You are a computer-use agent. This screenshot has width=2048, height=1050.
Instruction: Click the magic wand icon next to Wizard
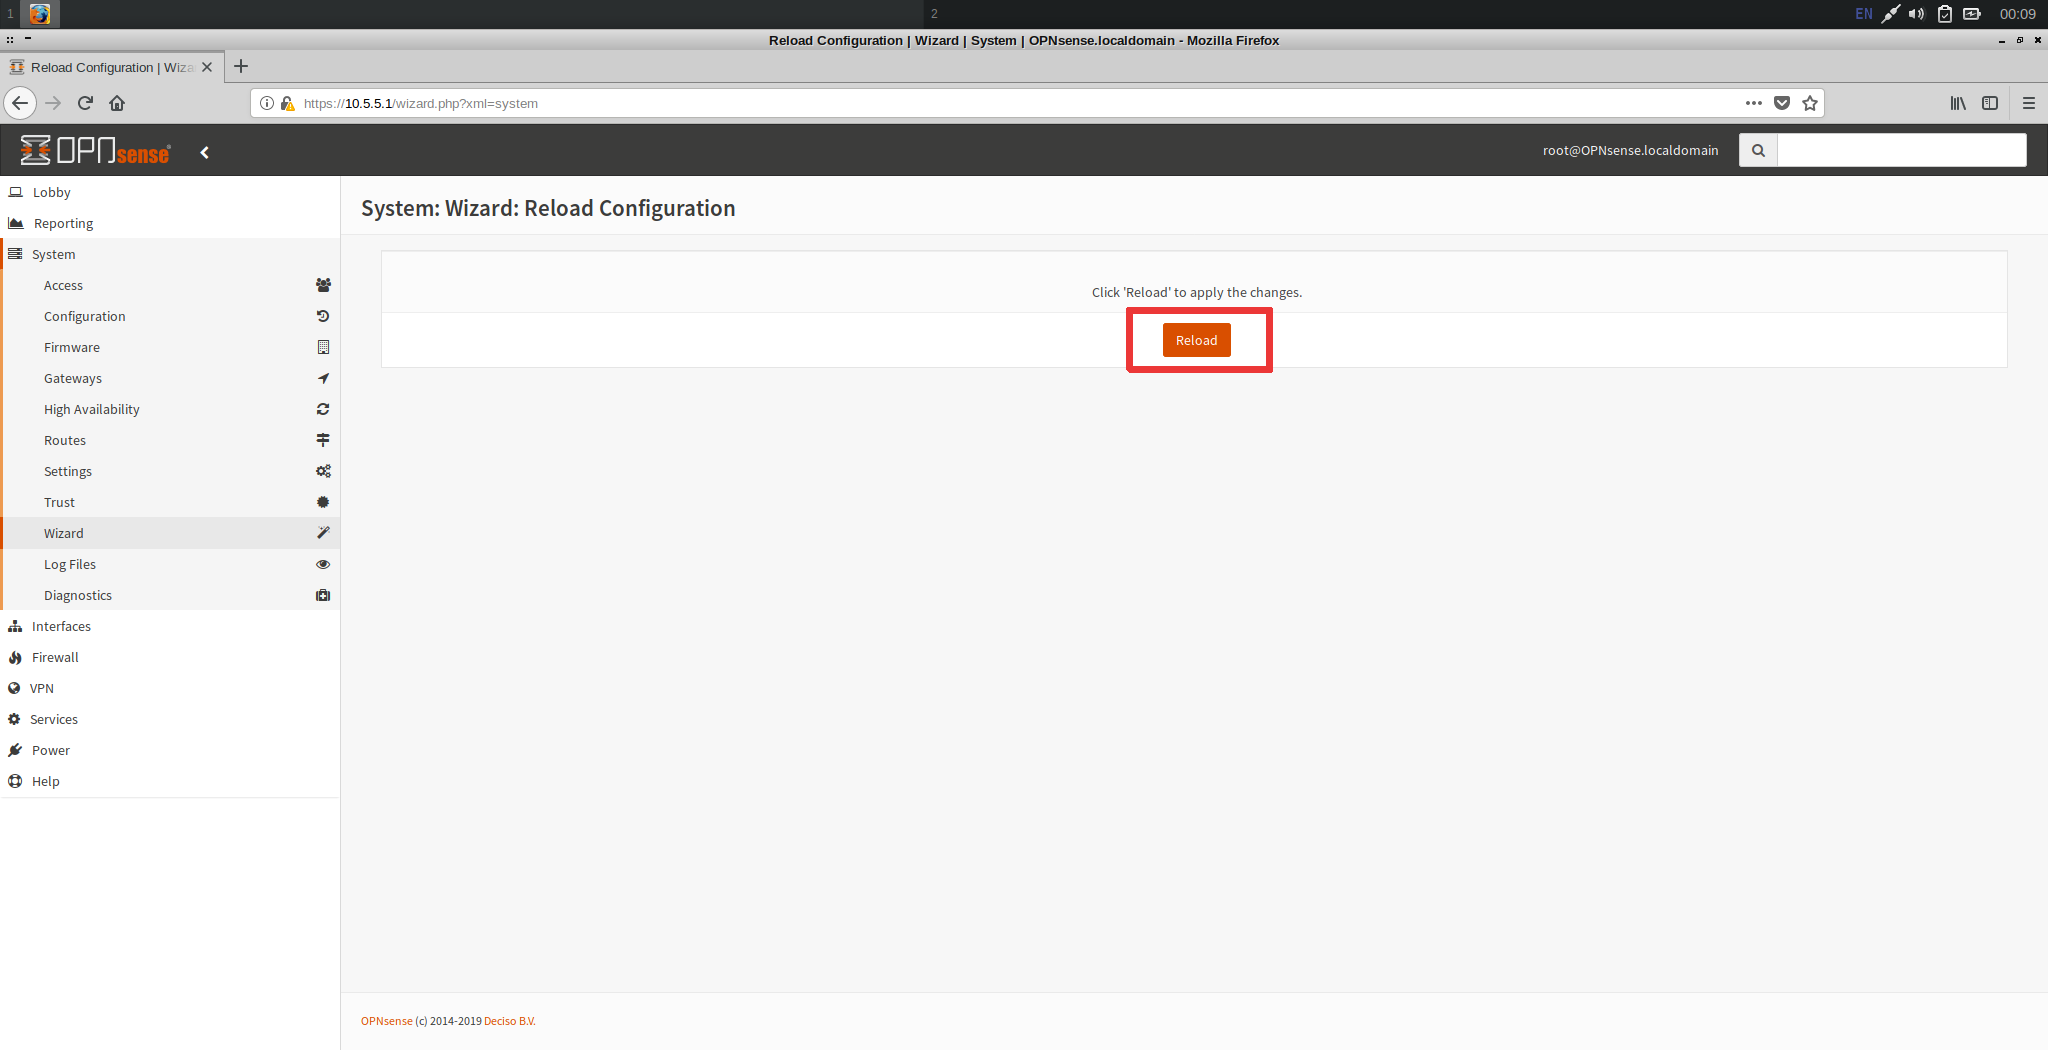[323, 533]
